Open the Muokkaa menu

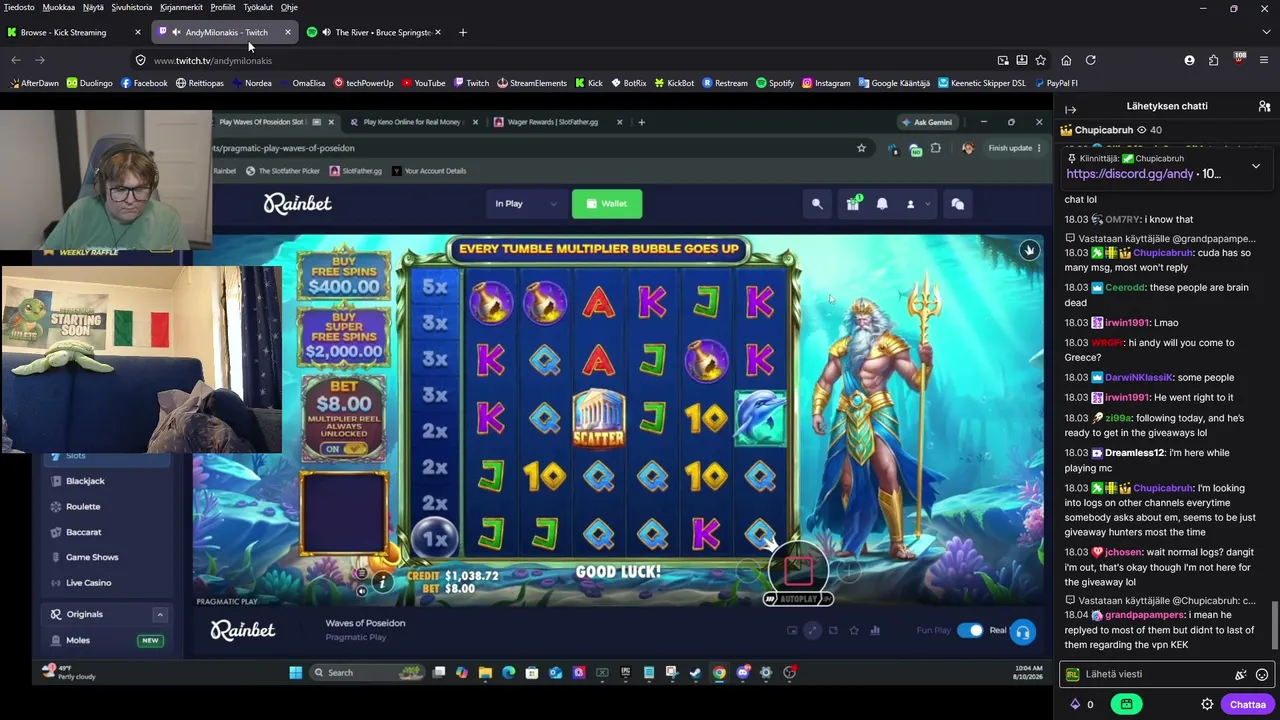point(59,7)
